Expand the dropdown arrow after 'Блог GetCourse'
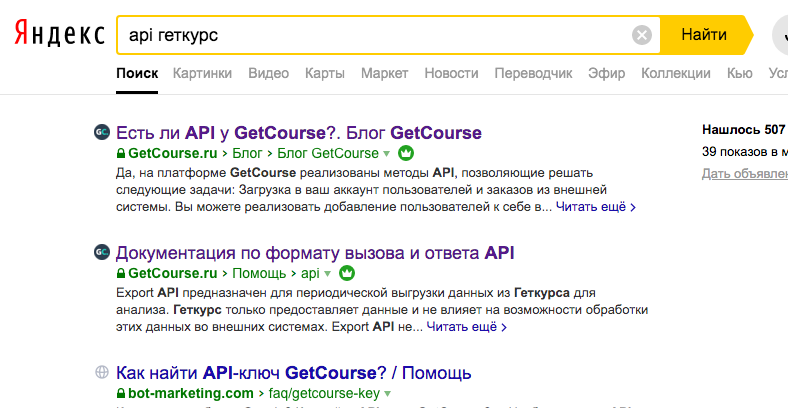The image size is (788, 408). coord(386,154)
